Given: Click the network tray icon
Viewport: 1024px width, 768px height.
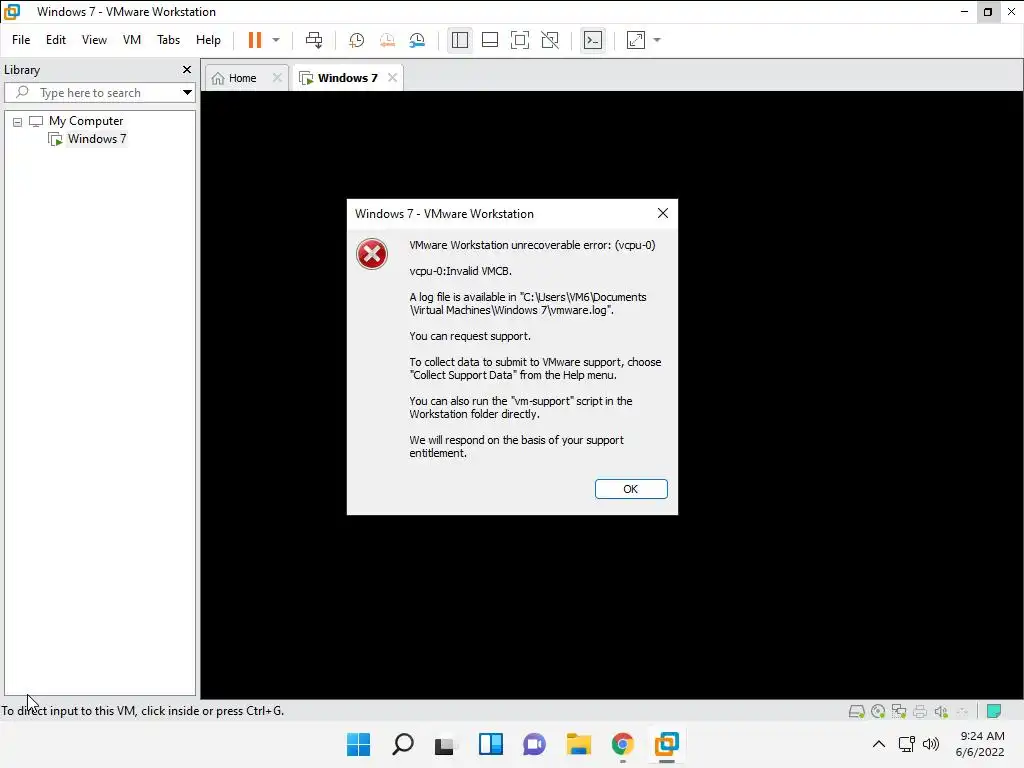Looking at the screenshot, I should 906,744.
